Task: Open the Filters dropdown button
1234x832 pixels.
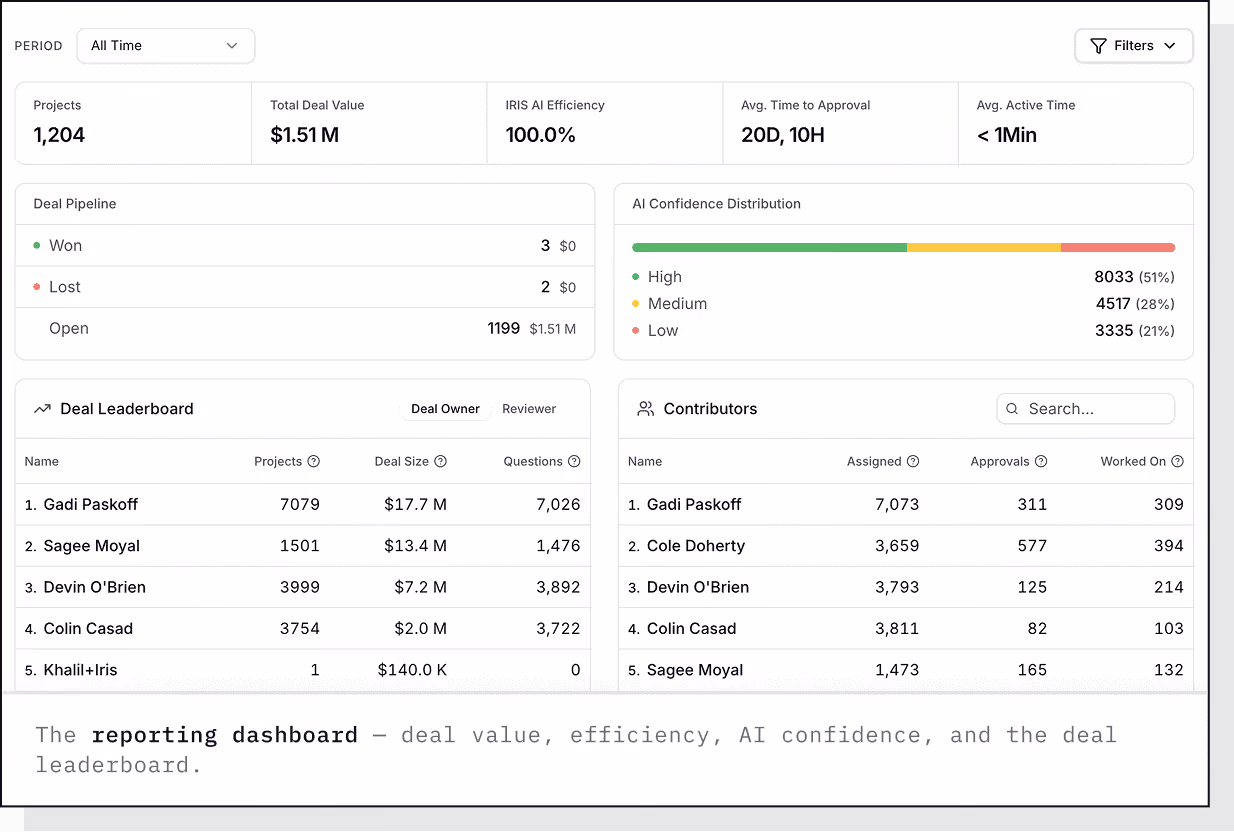Action: coord(1134,46)
